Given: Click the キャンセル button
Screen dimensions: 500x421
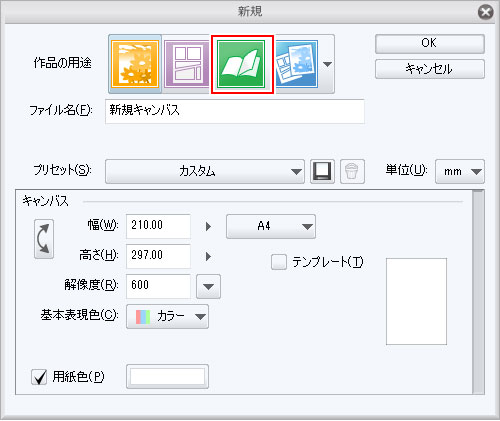Looking at the screenshot, I should [x=430, y=69].
